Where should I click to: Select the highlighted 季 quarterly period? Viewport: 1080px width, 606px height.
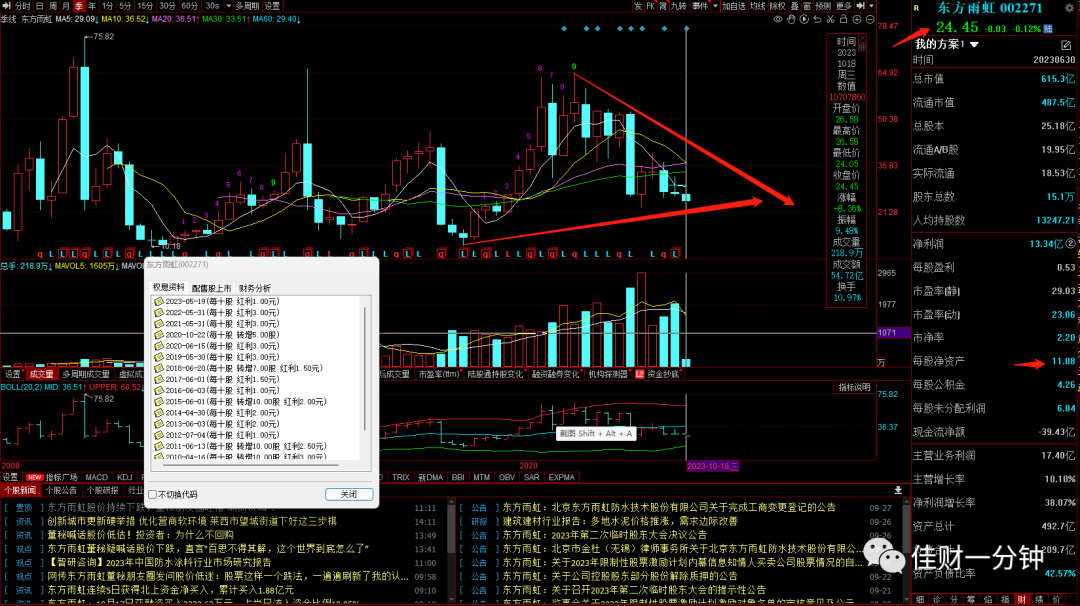point(79,6)
